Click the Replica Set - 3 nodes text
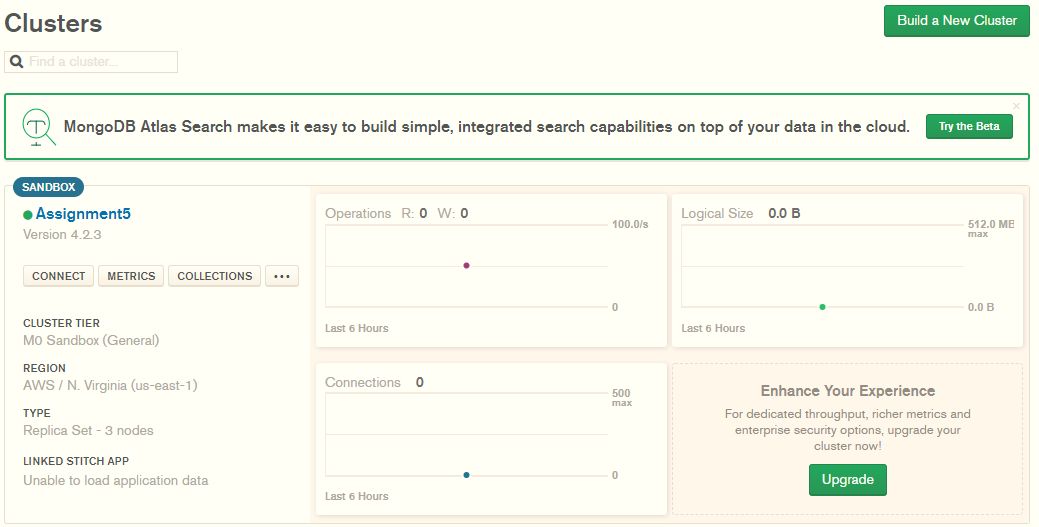The image size is (1039, 527). (88, 431)
